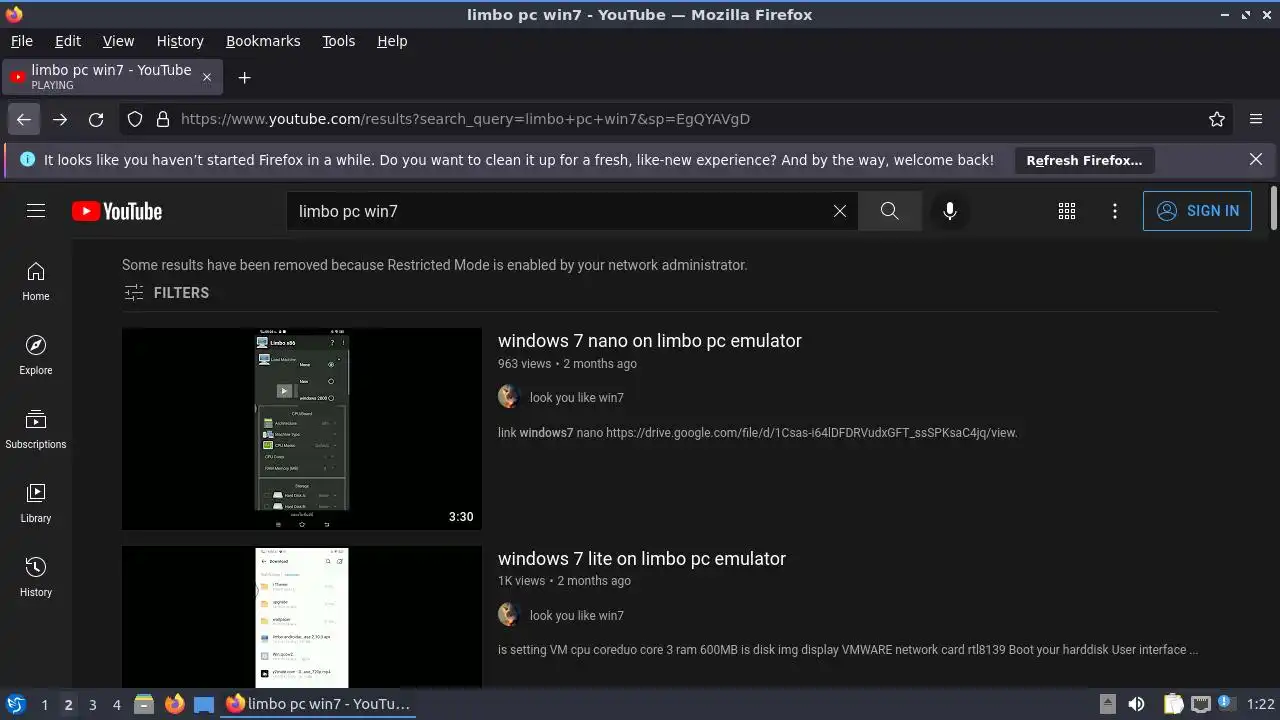Open the look you like win7 channel name, first result
The height and width of the screenshot is (720, 1280).
[577, 398]
